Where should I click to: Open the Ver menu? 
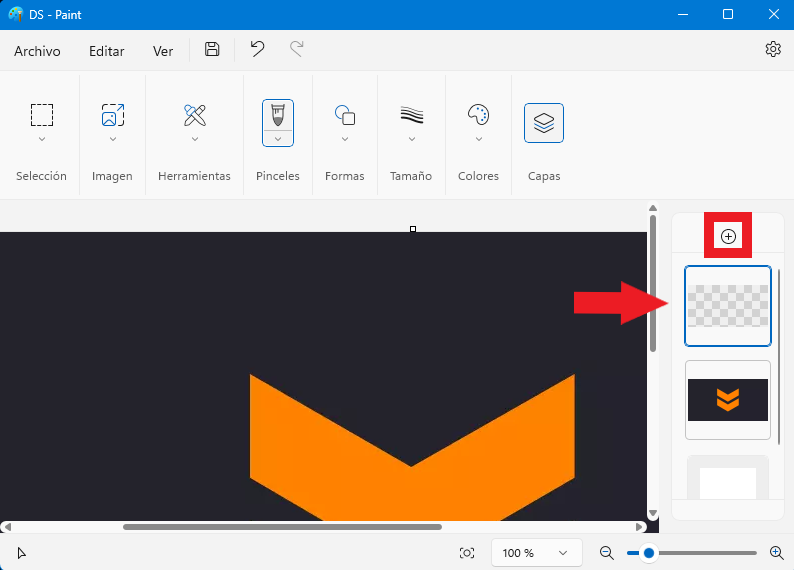coord(163,51)
